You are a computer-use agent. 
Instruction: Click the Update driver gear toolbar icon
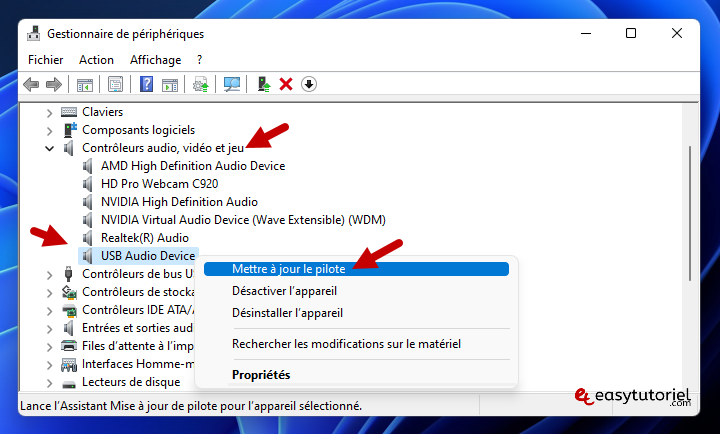pos(201,85)
